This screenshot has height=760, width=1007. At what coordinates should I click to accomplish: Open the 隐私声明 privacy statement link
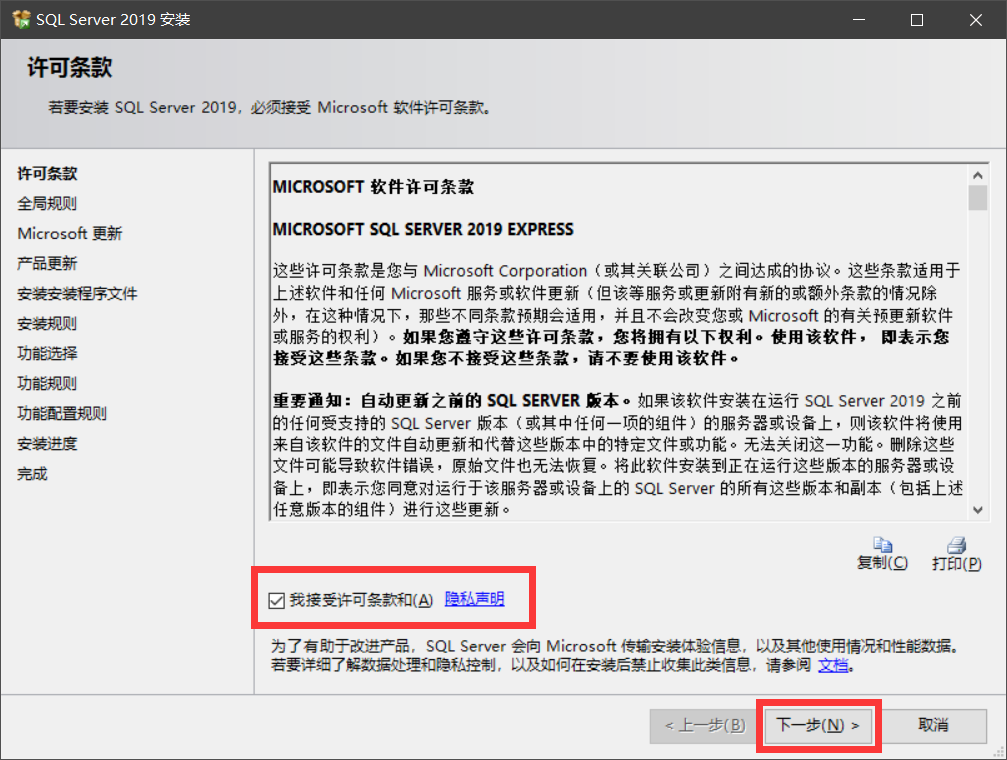(x=474, y=599)
